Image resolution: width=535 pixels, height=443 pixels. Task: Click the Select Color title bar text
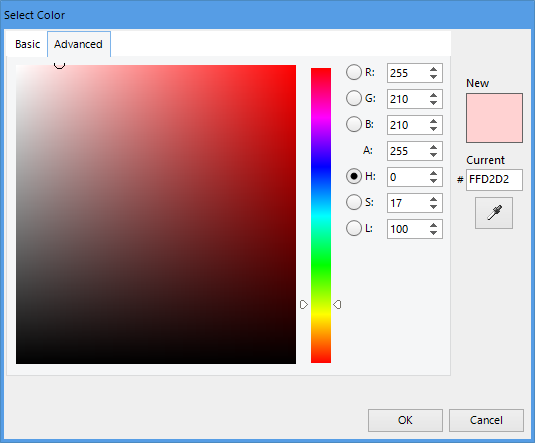(x=34, y=15)
